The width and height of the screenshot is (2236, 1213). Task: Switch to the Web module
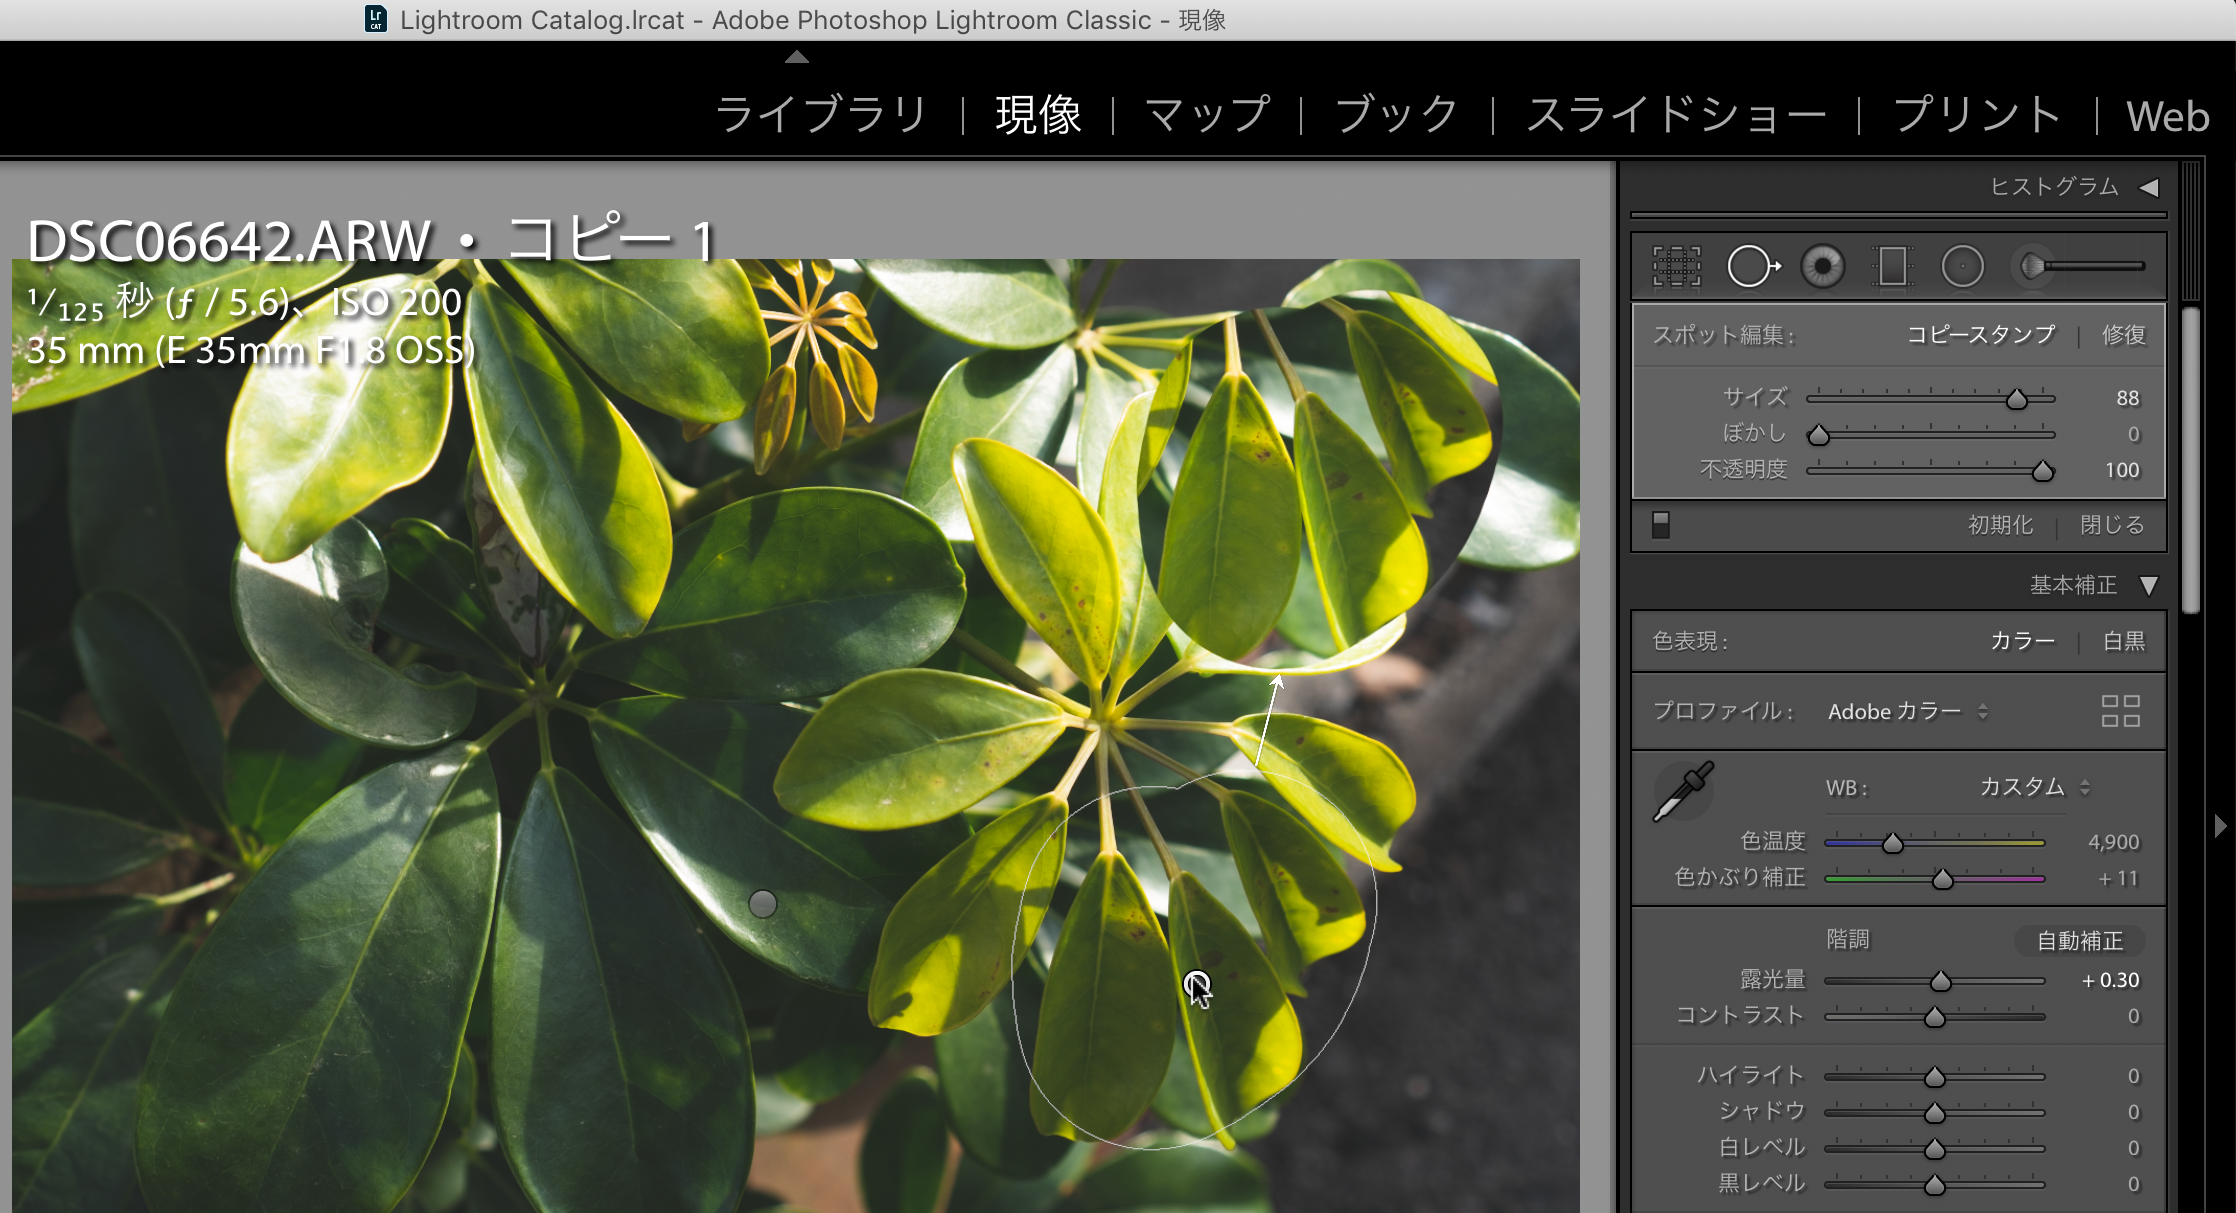tap(2167, 117)
